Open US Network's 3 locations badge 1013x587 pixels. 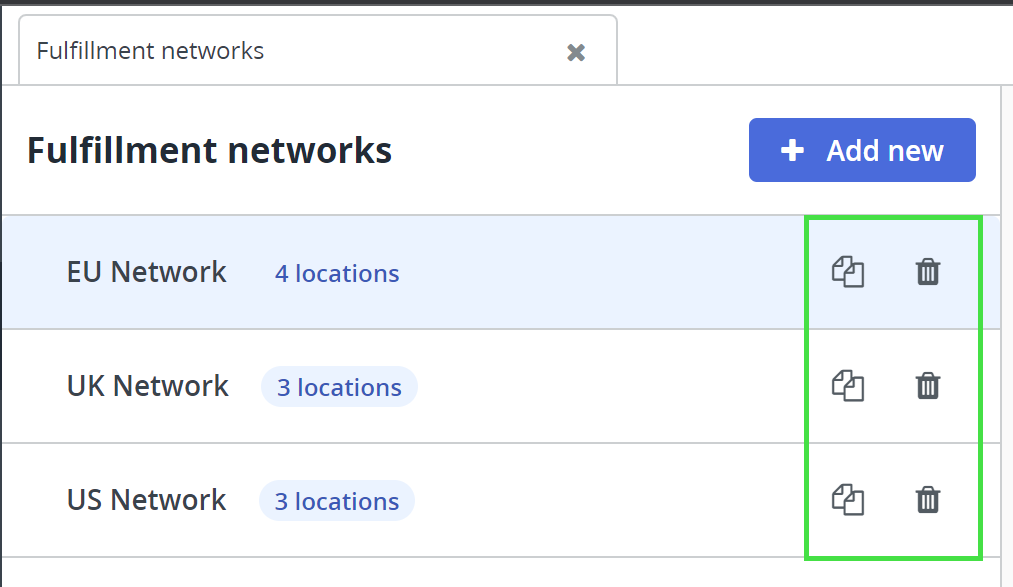point(337,501)
